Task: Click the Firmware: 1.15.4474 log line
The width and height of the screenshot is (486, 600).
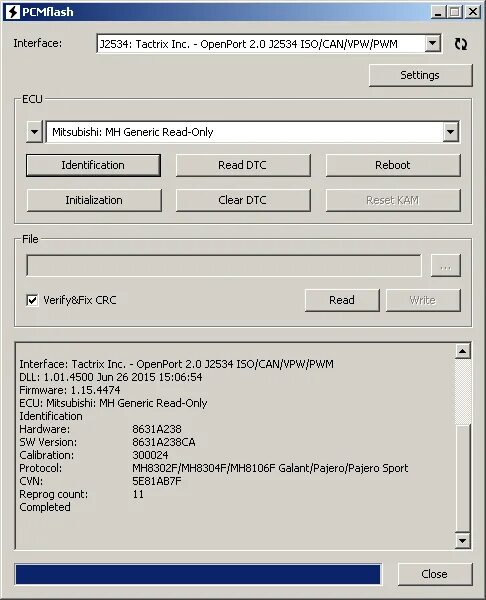Action: coord(70,390)
